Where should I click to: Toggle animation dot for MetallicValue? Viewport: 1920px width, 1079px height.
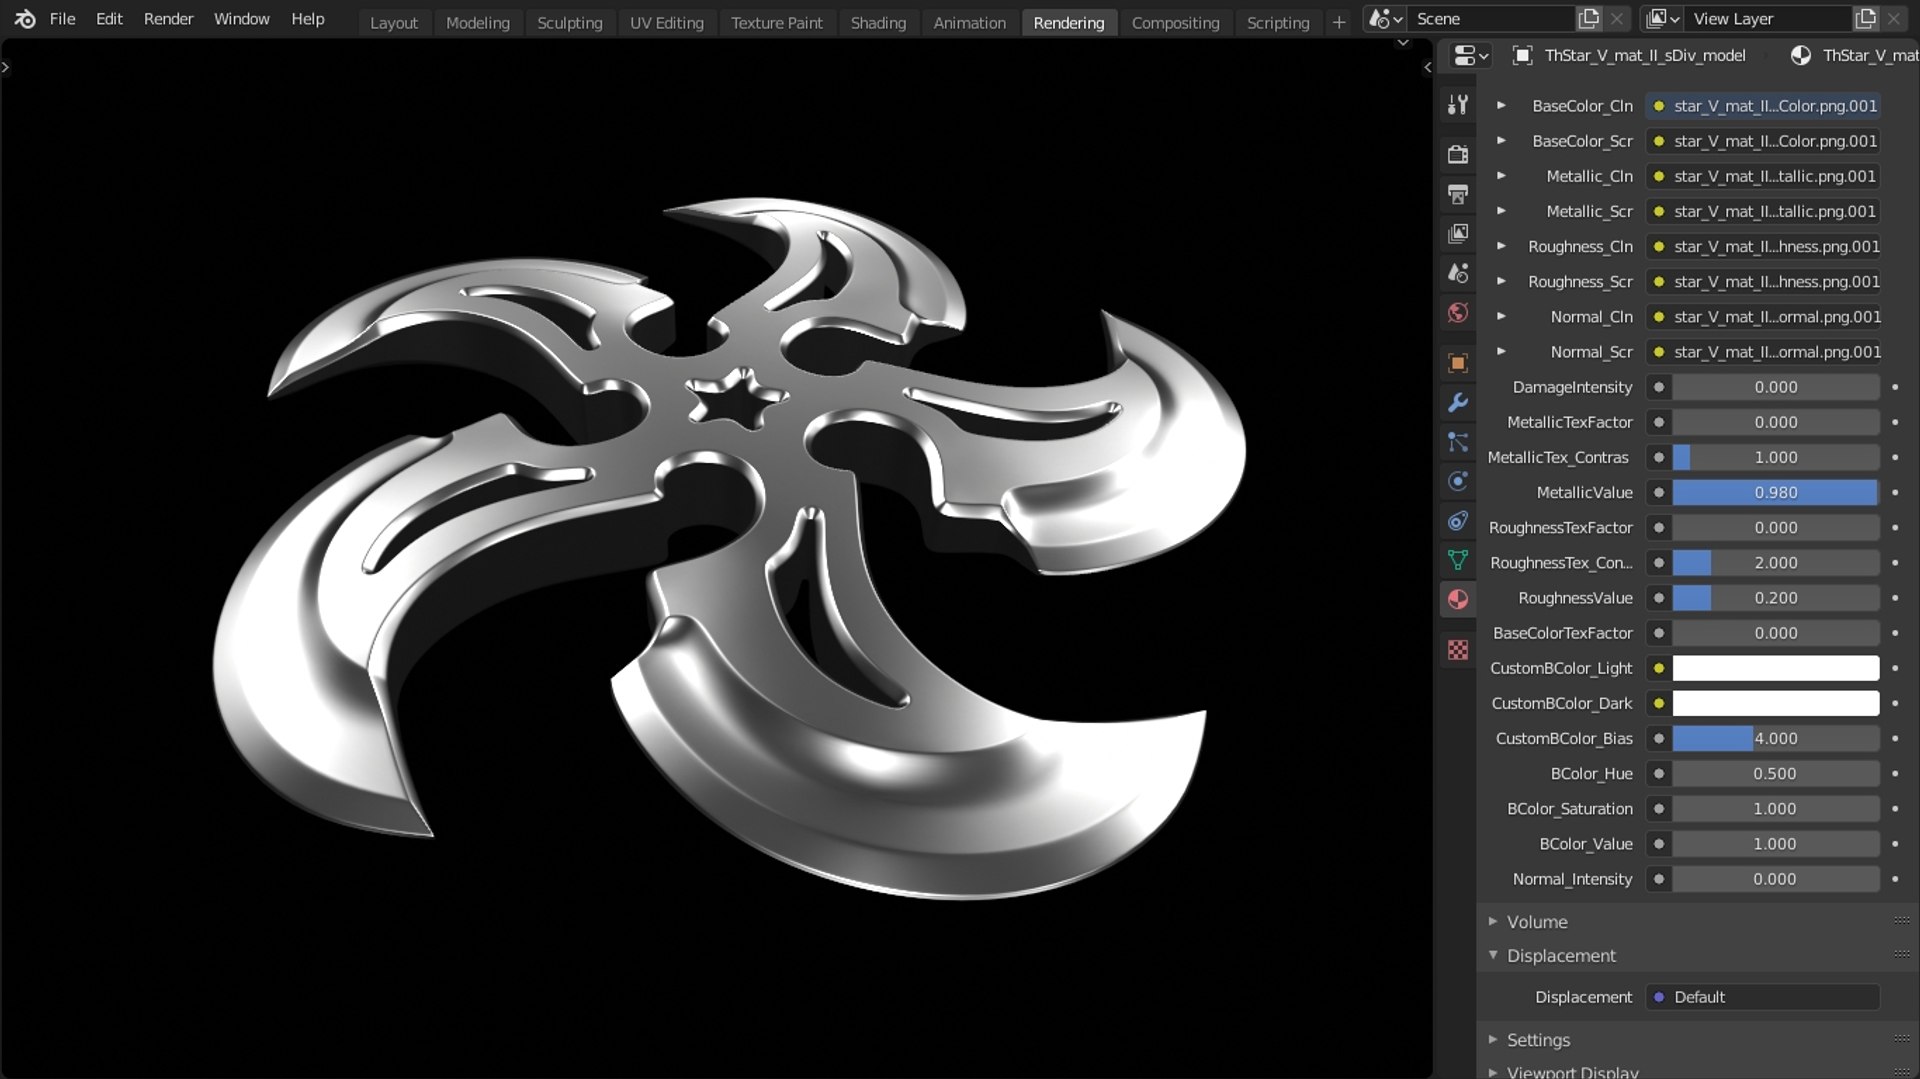[1895, 492]
